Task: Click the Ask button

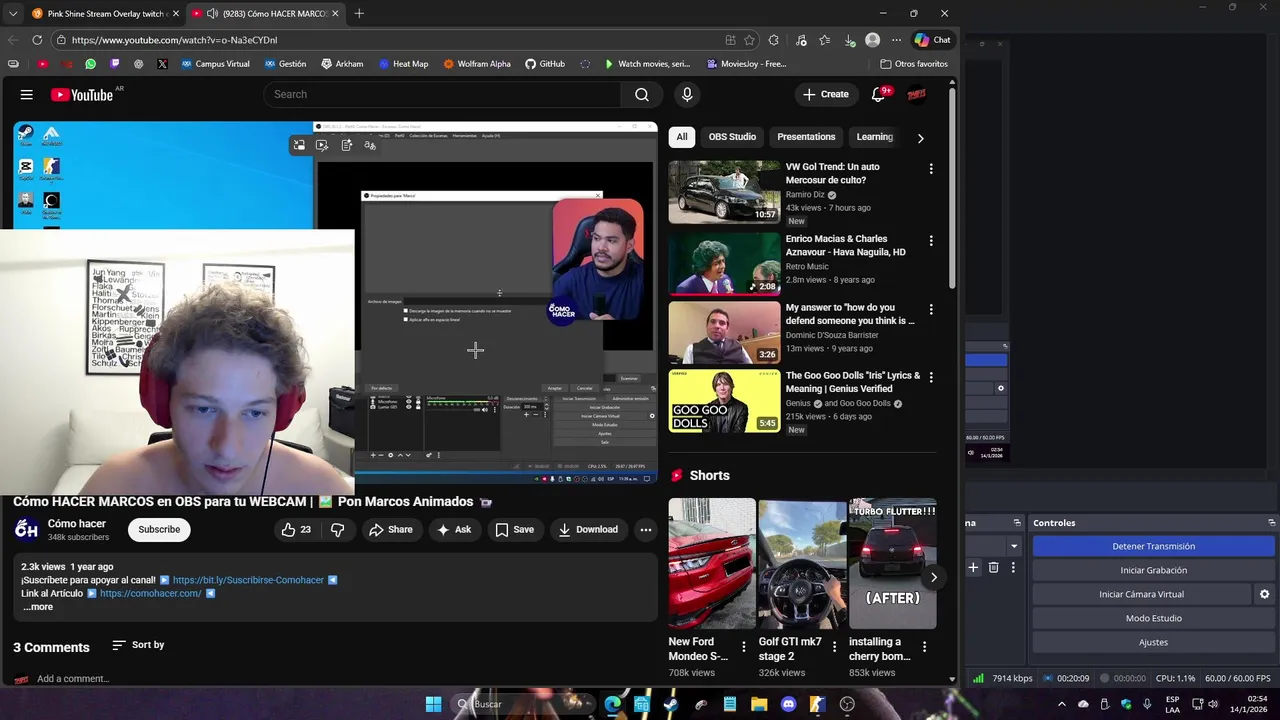Action: tap(454, 530)
